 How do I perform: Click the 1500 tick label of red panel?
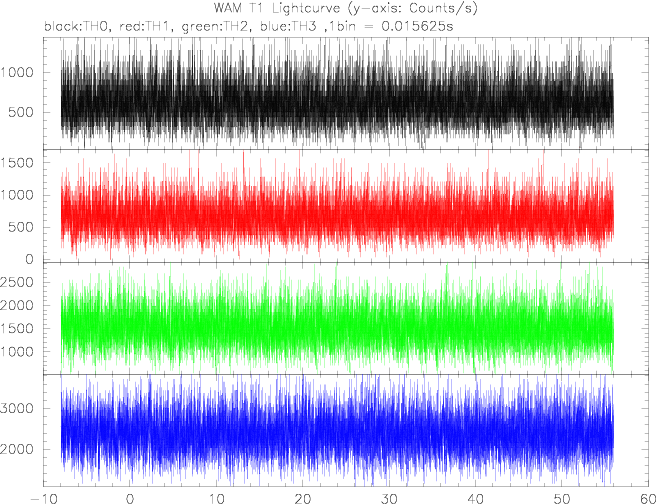coord(16,163)
